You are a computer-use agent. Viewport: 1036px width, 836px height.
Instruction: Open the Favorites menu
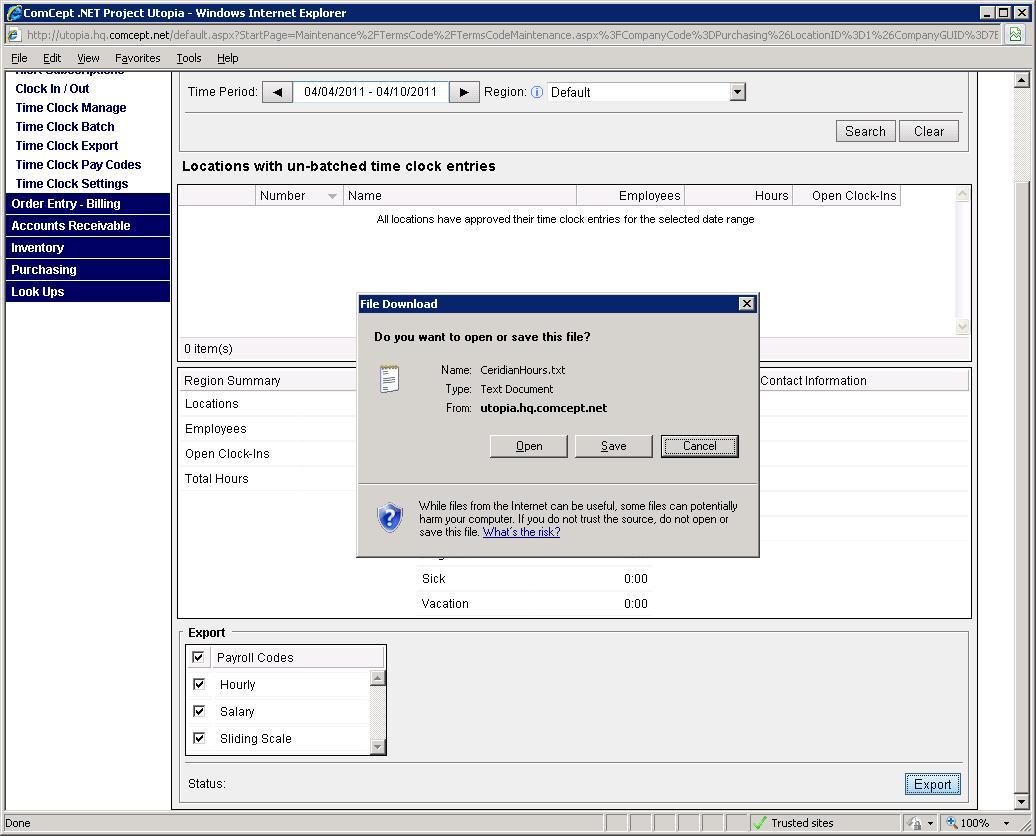(x=137, y=58)
